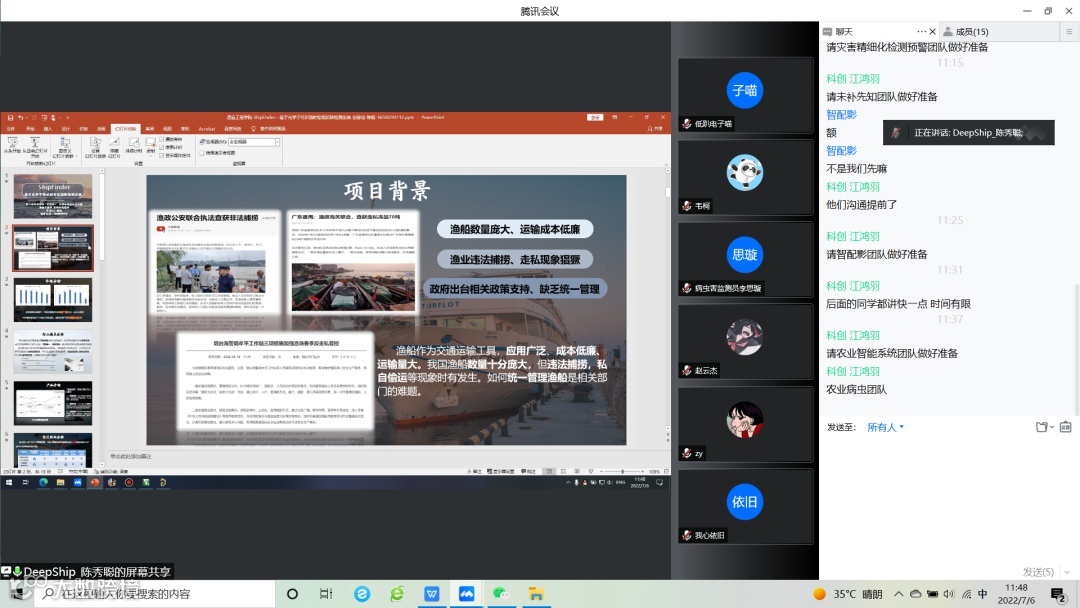Open 文件 tab in shared PowerPoint
This screenshot has width=1080, height=608.
(x=10, y=129)
